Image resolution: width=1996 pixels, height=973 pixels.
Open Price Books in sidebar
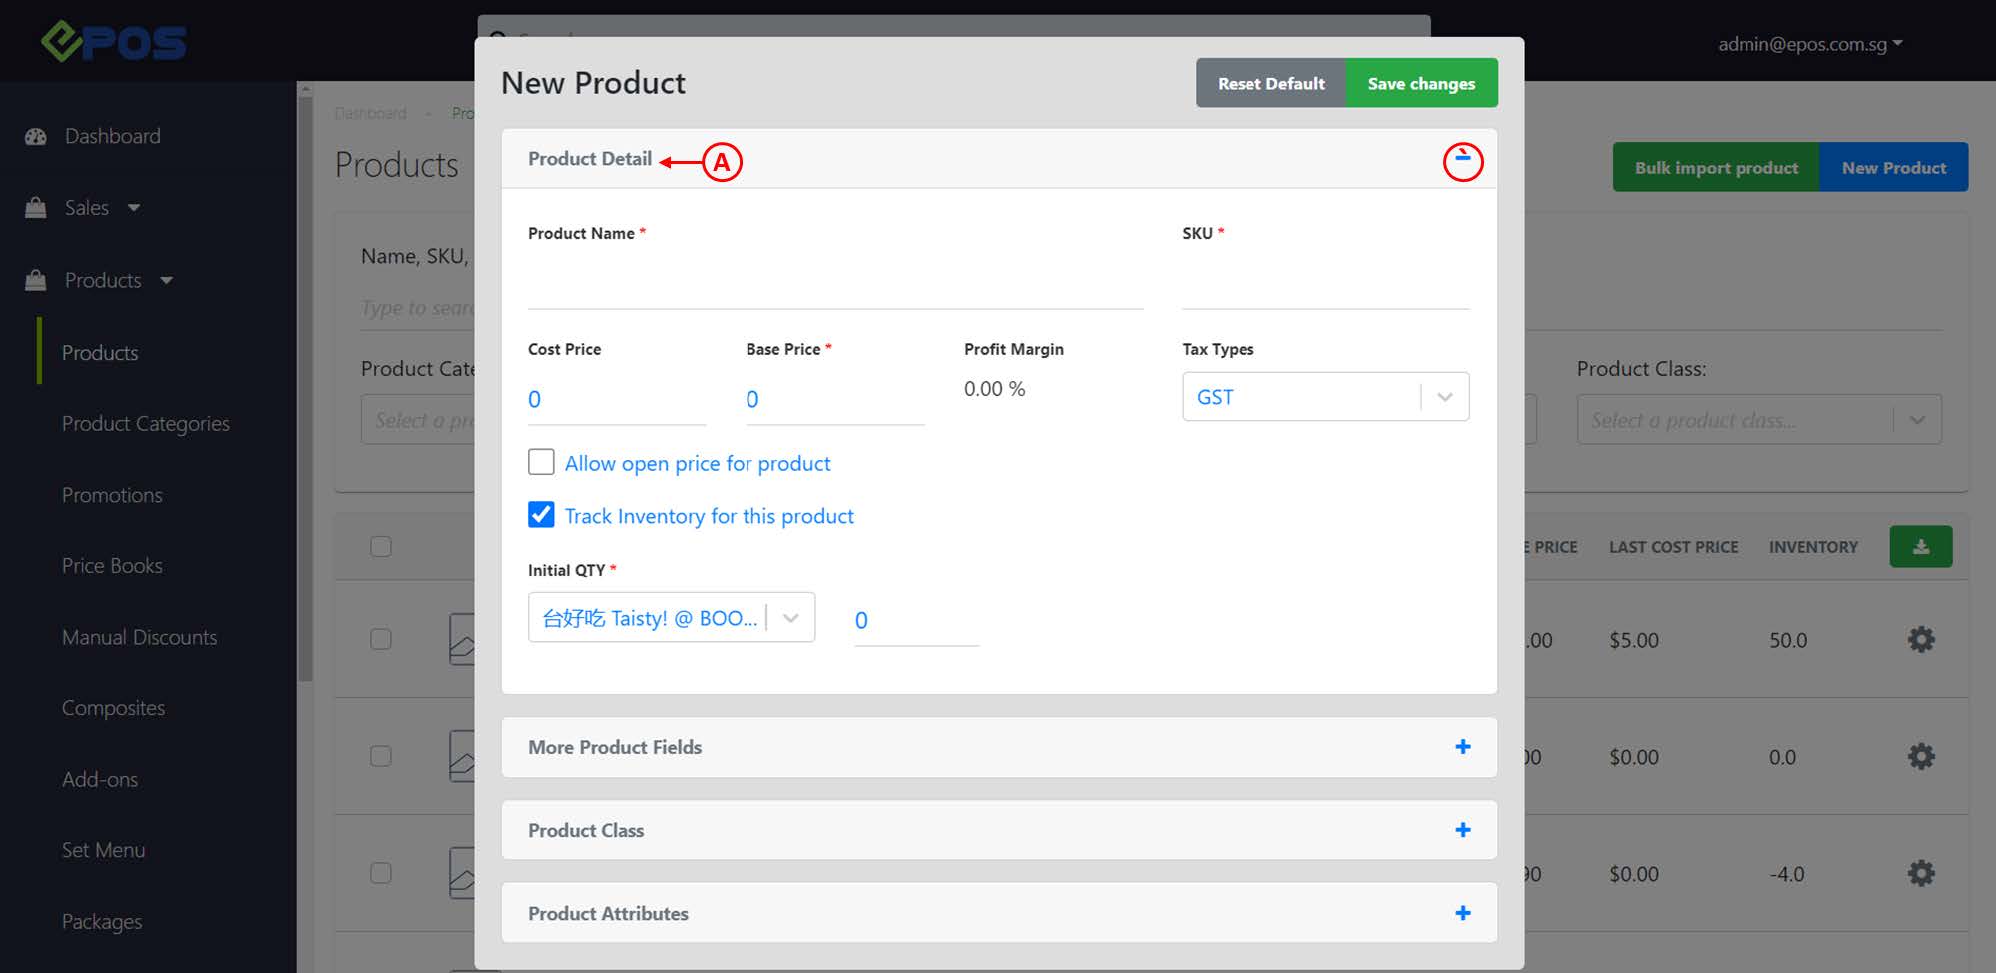112,566
